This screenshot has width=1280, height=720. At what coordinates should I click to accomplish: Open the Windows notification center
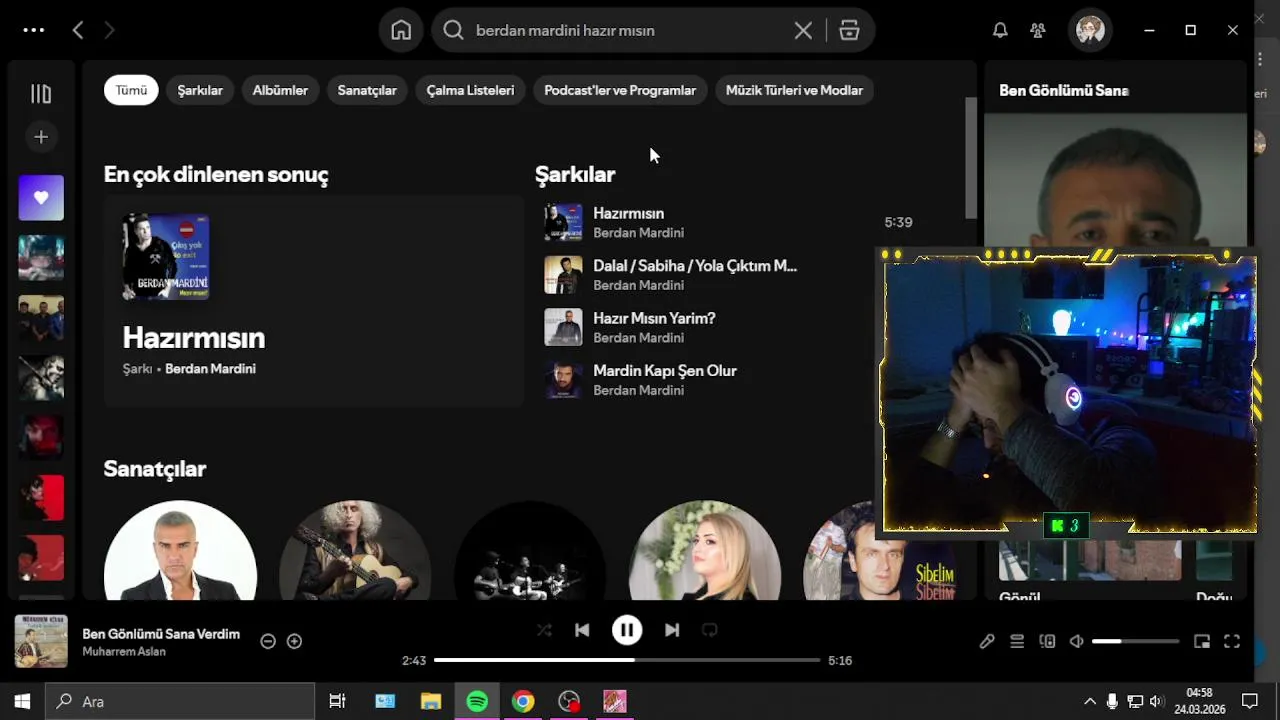click(x=1249, y=701)
